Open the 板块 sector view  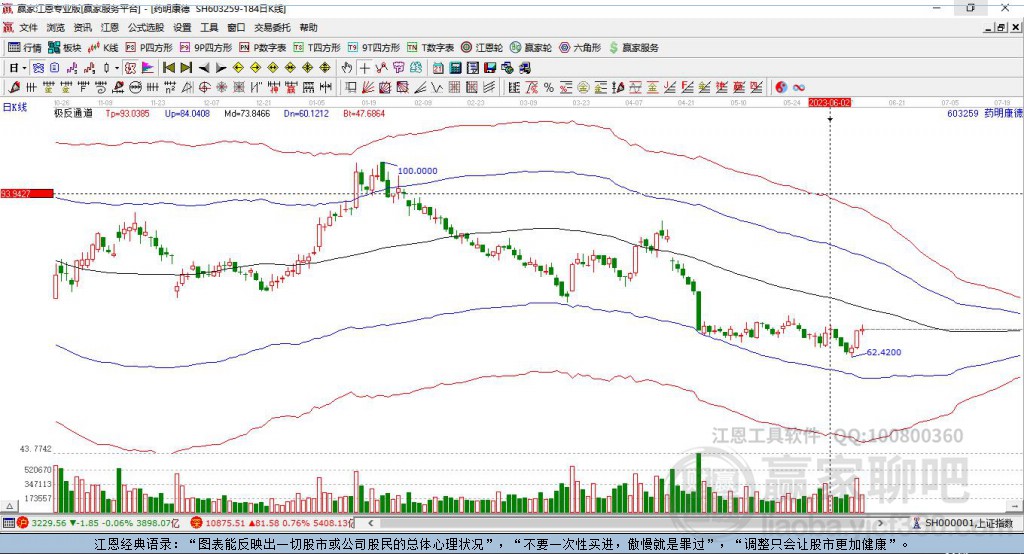[x=65, y=48]
